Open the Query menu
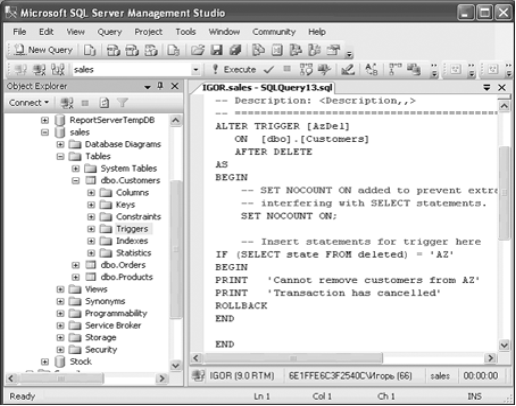Viewport: 516px width, 406px height. coord(109,32)
